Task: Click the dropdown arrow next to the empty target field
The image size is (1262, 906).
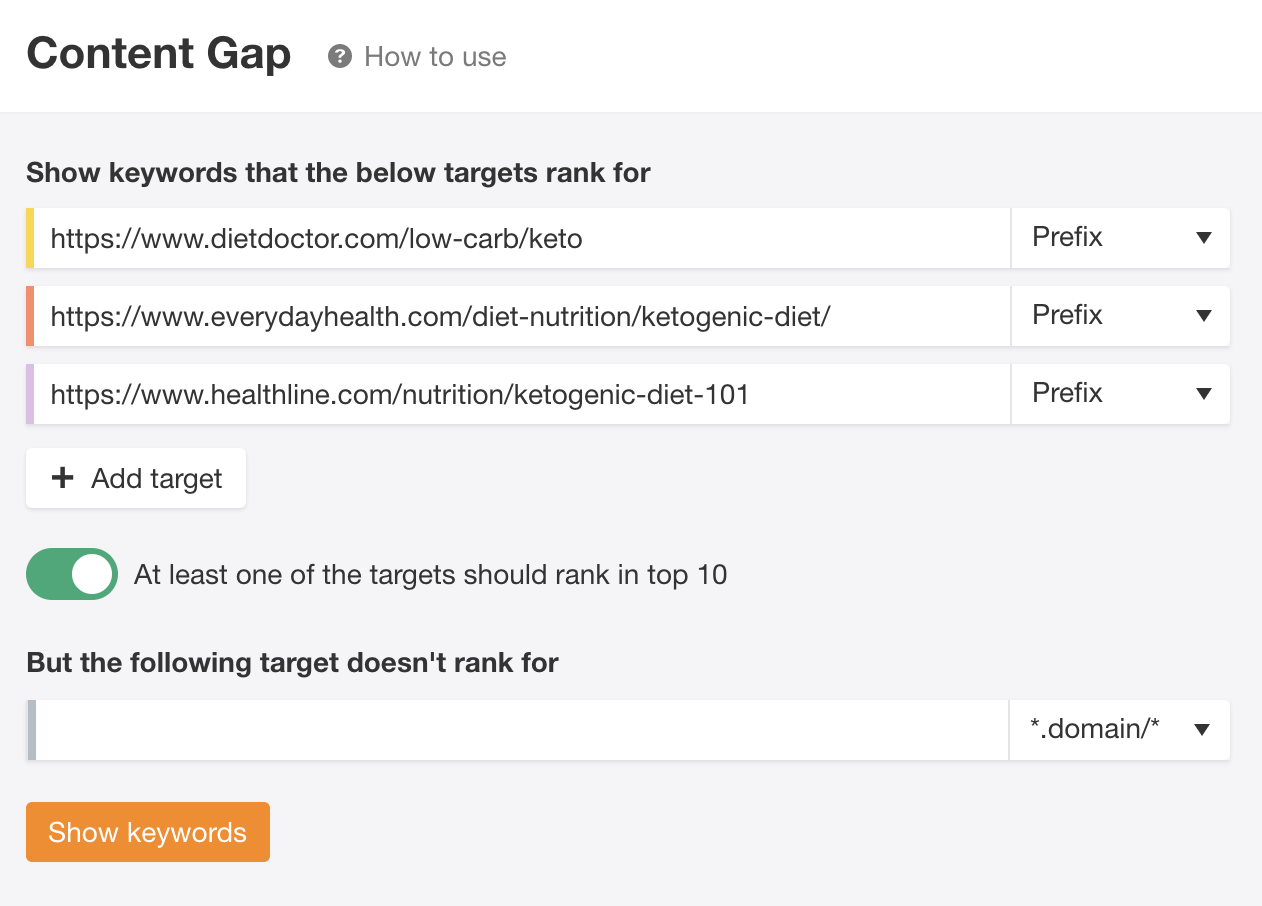Action: (x=1203, y=730)
